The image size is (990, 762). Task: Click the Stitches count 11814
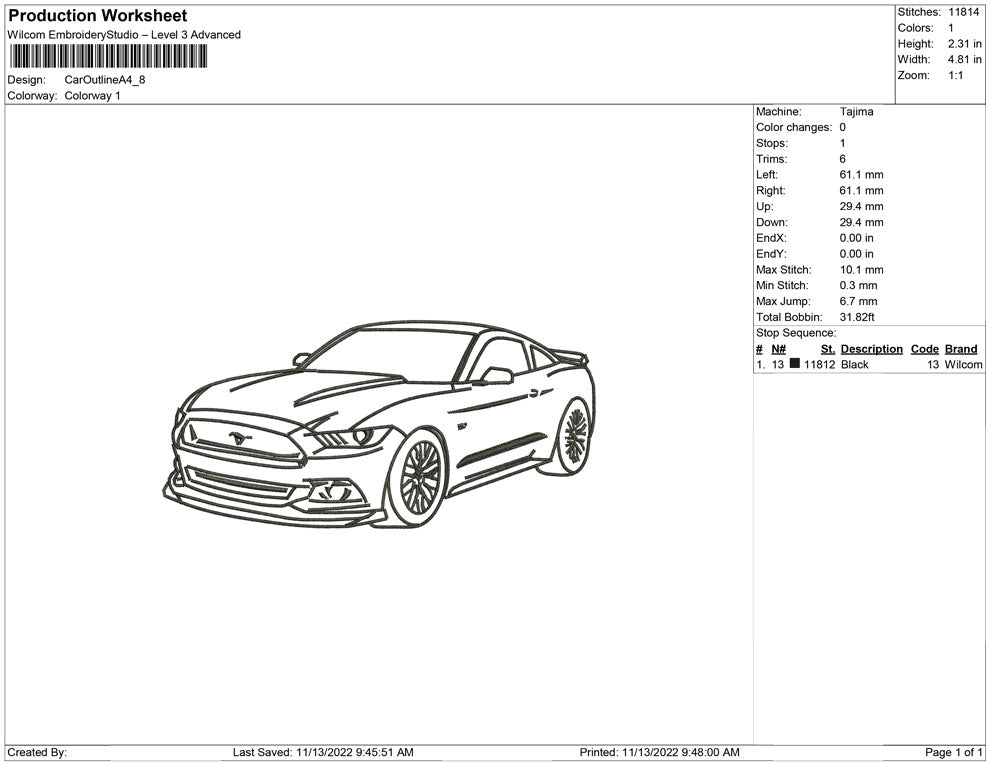tap(964, 12)
